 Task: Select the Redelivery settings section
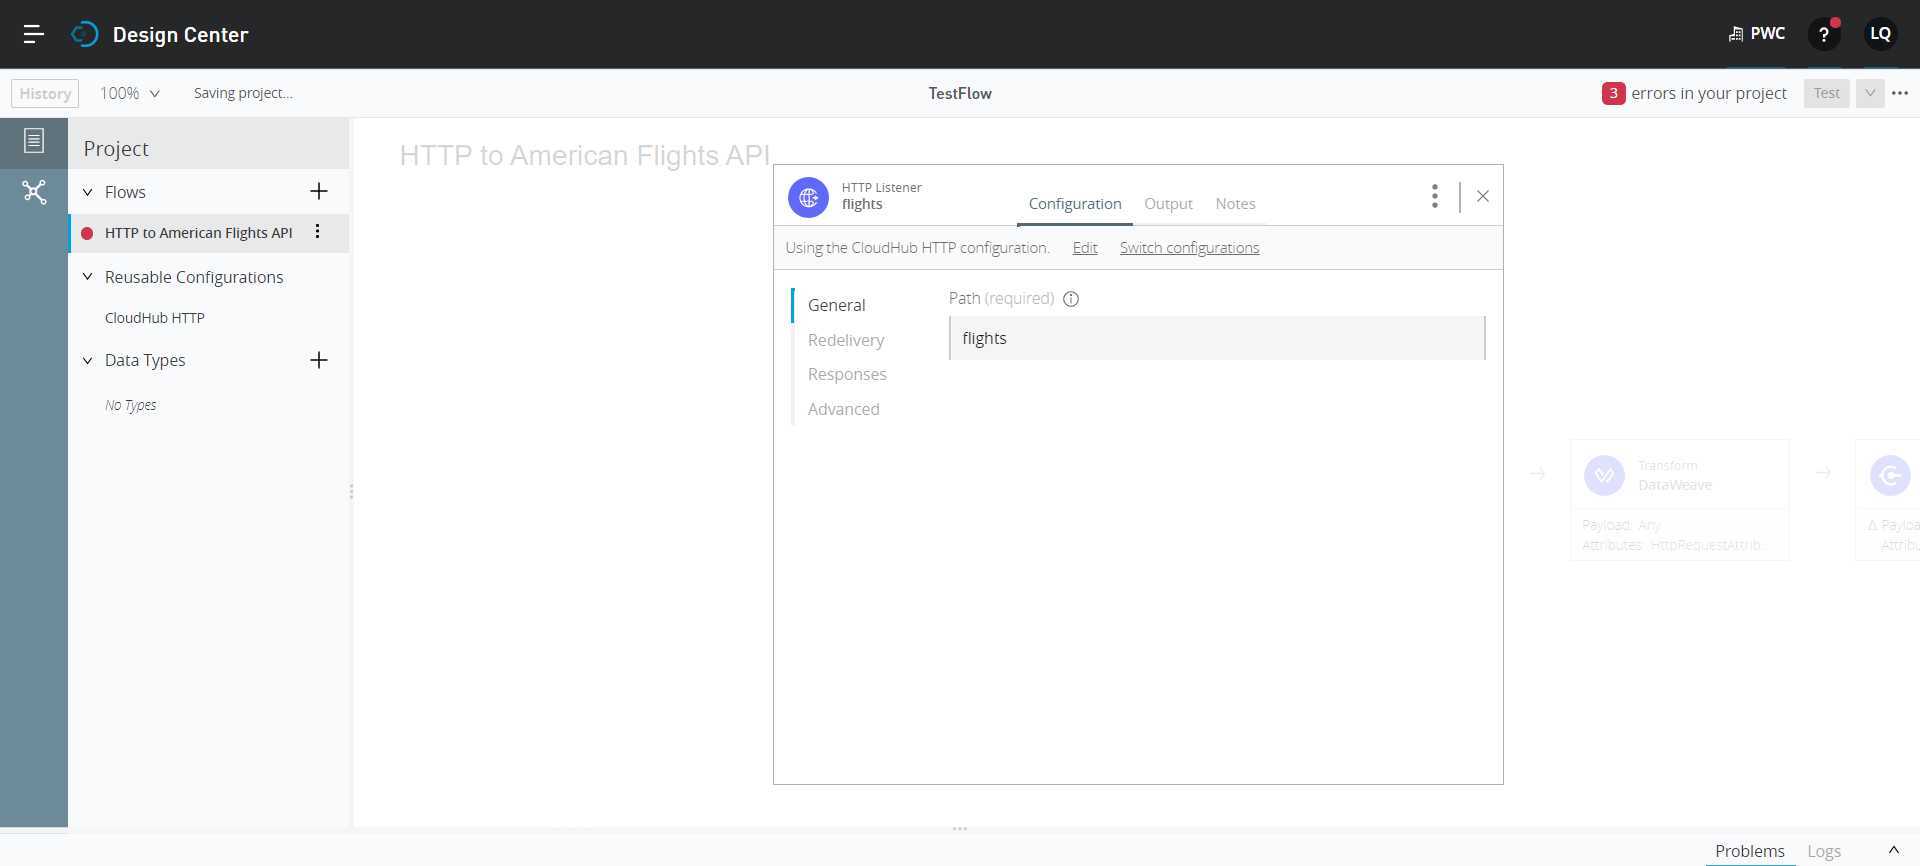(846, 340)
